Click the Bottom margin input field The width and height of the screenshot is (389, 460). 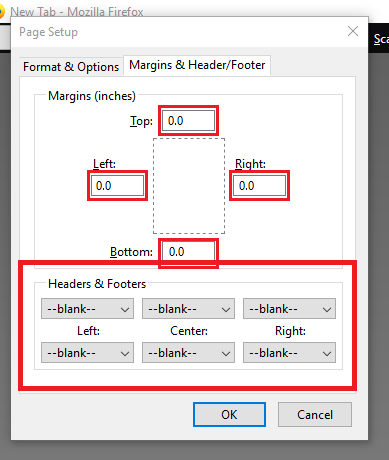point(188,252)
